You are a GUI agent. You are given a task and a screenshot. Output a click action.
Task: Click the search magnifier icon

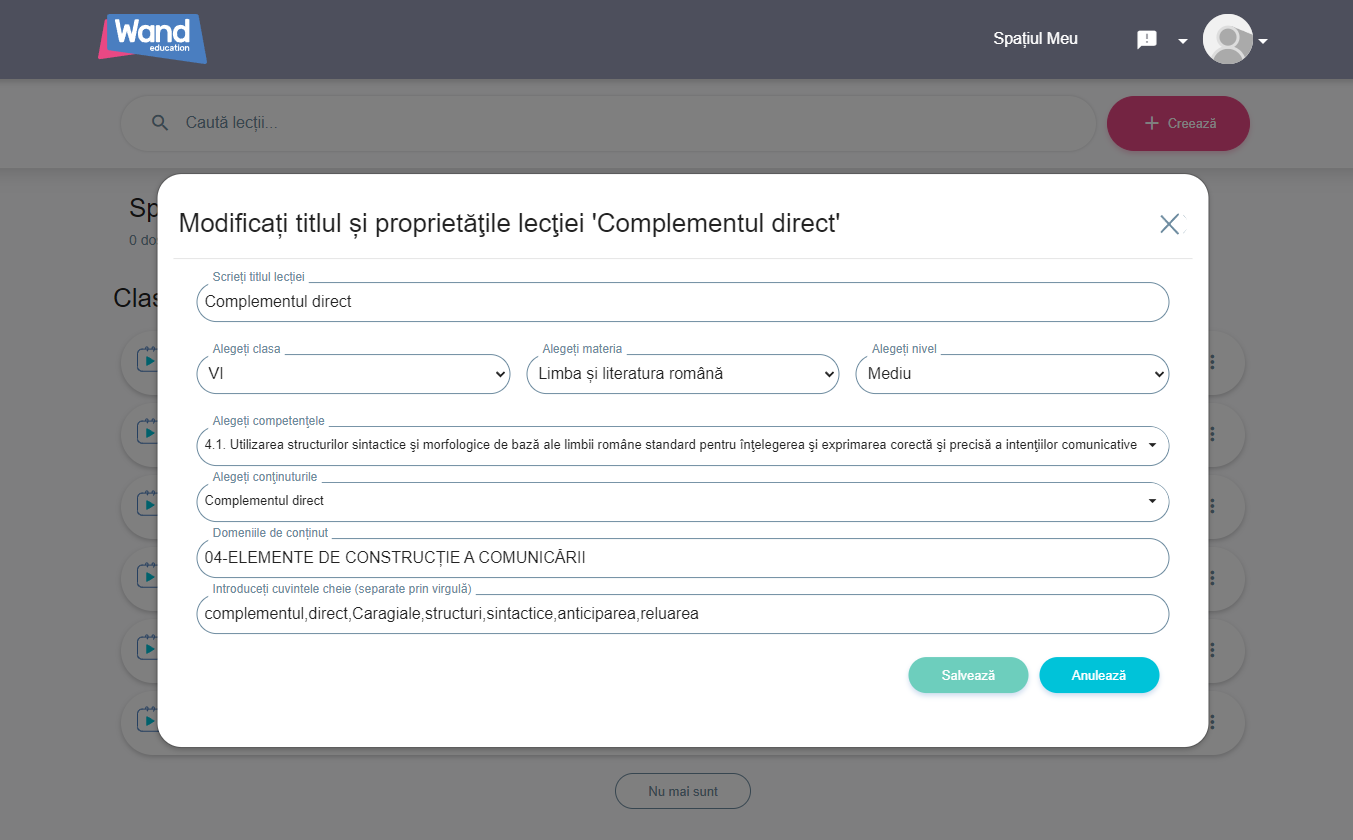pyautogui.click(x=160, y=123)
